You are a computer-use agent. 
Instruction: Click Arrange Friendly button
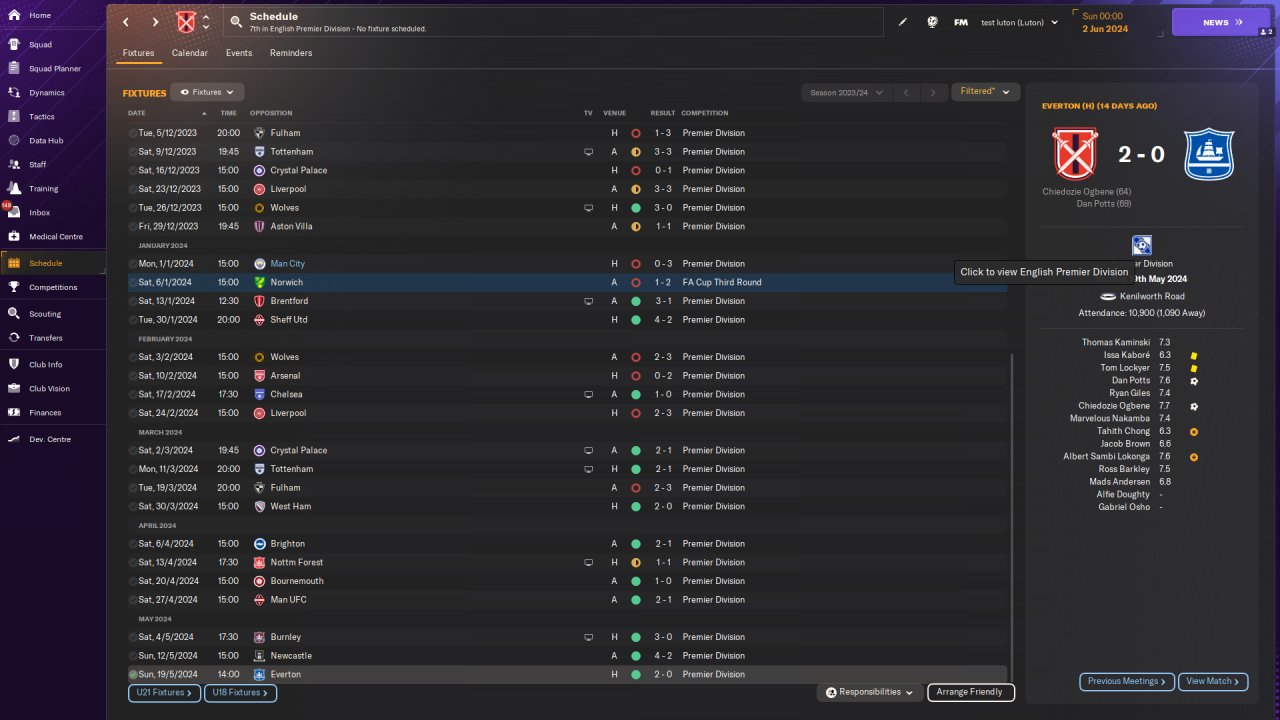[x=971, y=692]
